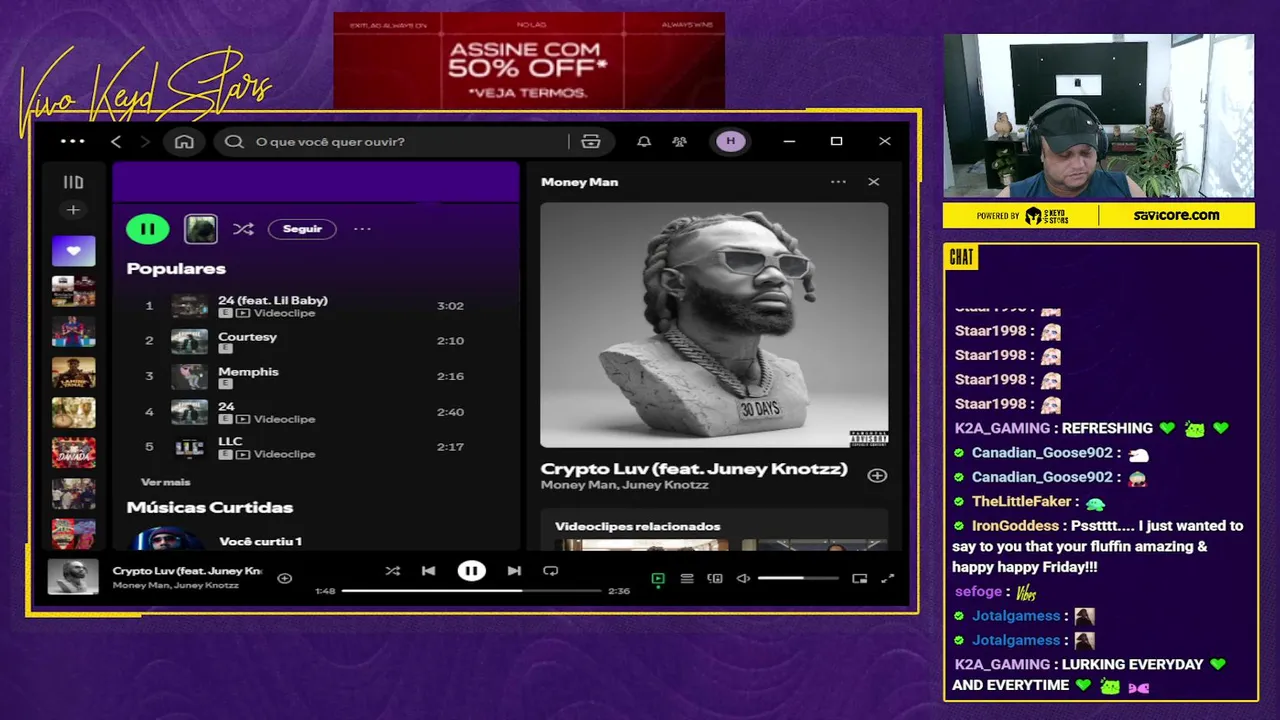Skip to next track
The width and height of the screenshot is (1280, 720).
click(514, 571)
